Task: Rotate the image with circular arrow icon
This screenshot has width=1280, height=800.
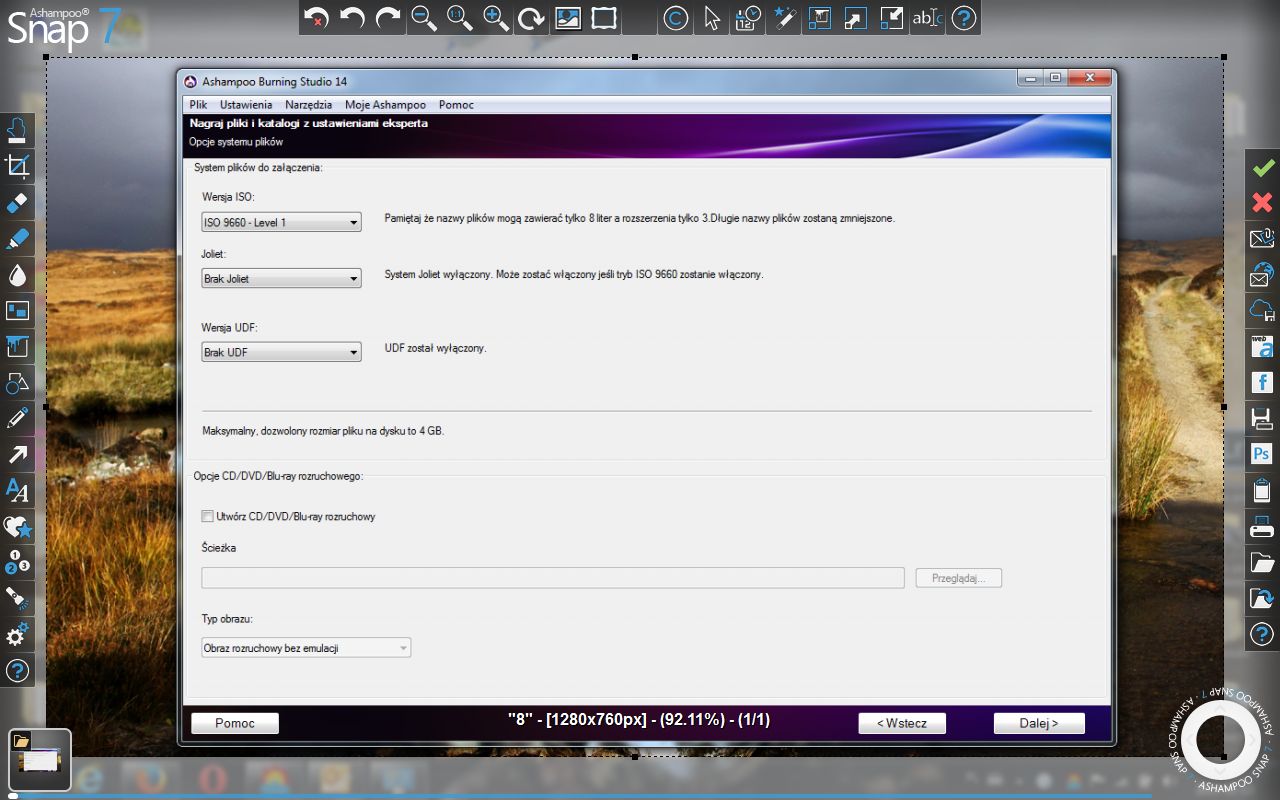Action: click(x=532, y=18)
